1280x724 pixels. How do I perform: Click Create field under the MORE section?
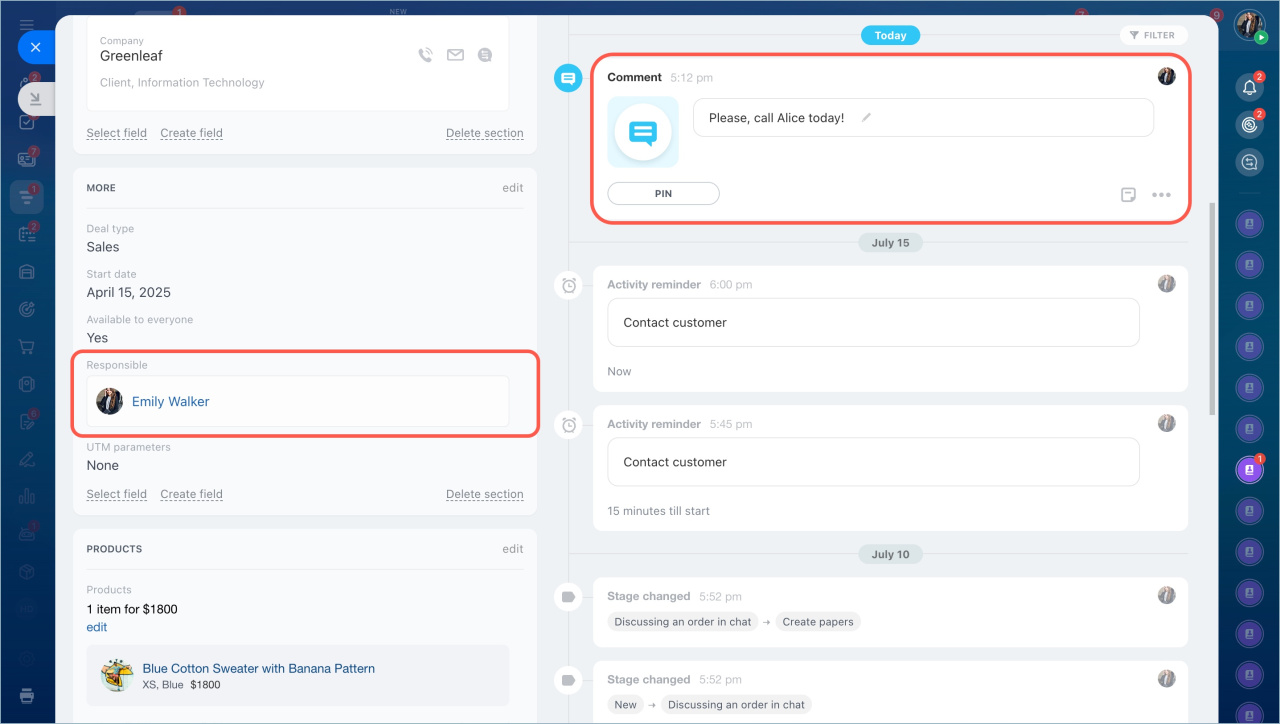point(191,494)
